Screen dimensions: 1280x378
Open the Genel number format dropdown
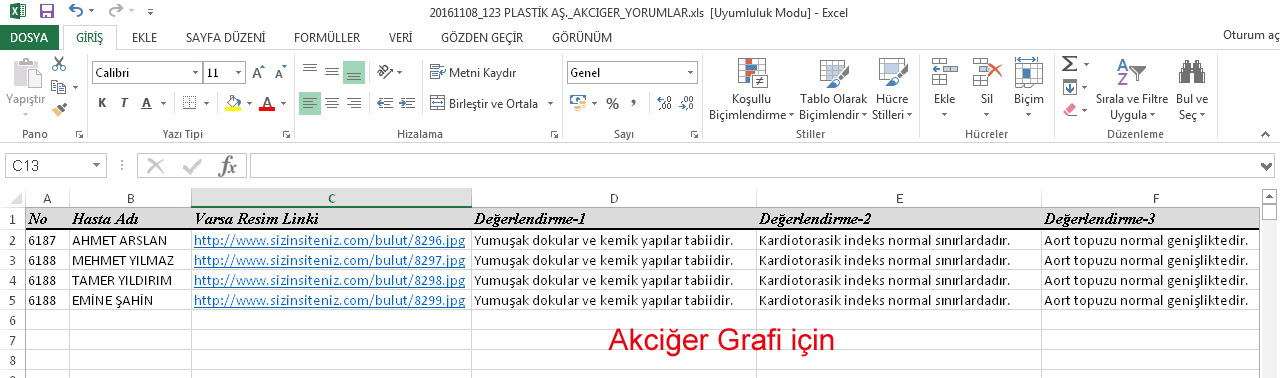(690, 73)
